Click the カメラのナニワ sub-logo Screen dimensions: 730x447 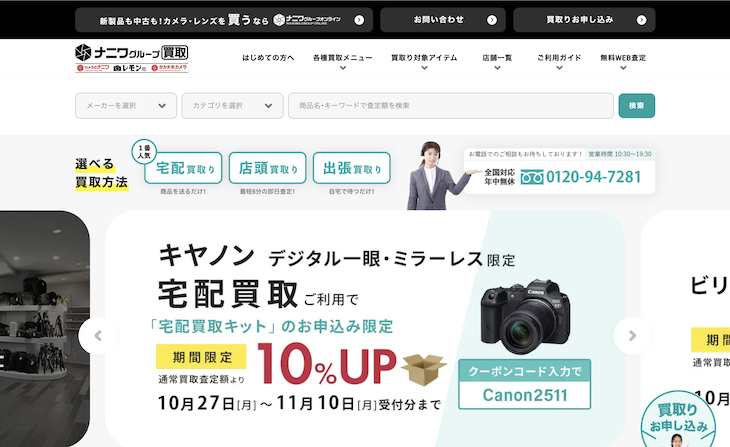[x=93, y=68]
